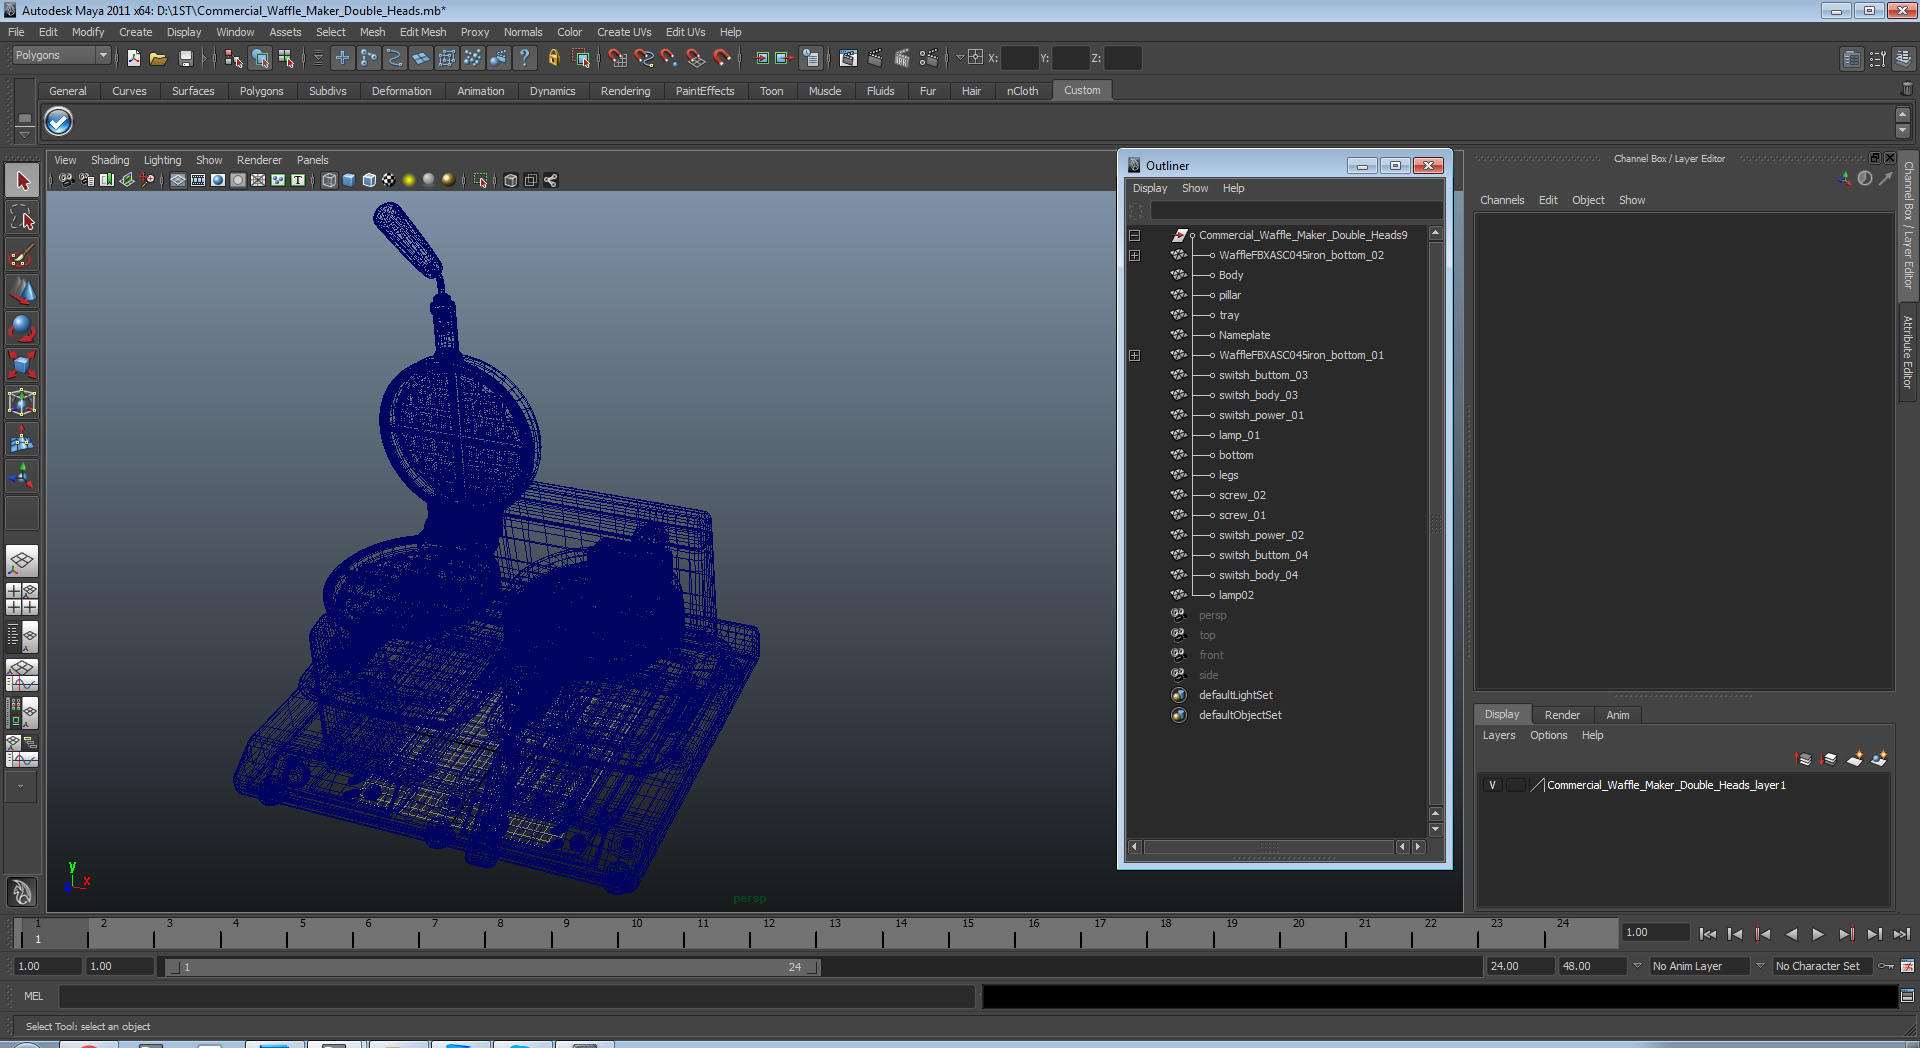This screenshot has width=1920, height=1048.
Task: Select switsh_power_01 in Outliner
Action: (1261, 415)
